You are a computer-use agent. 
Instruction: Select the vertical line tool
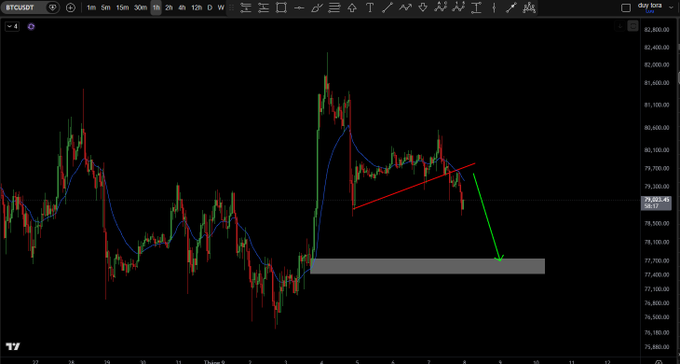coord(494,7)
